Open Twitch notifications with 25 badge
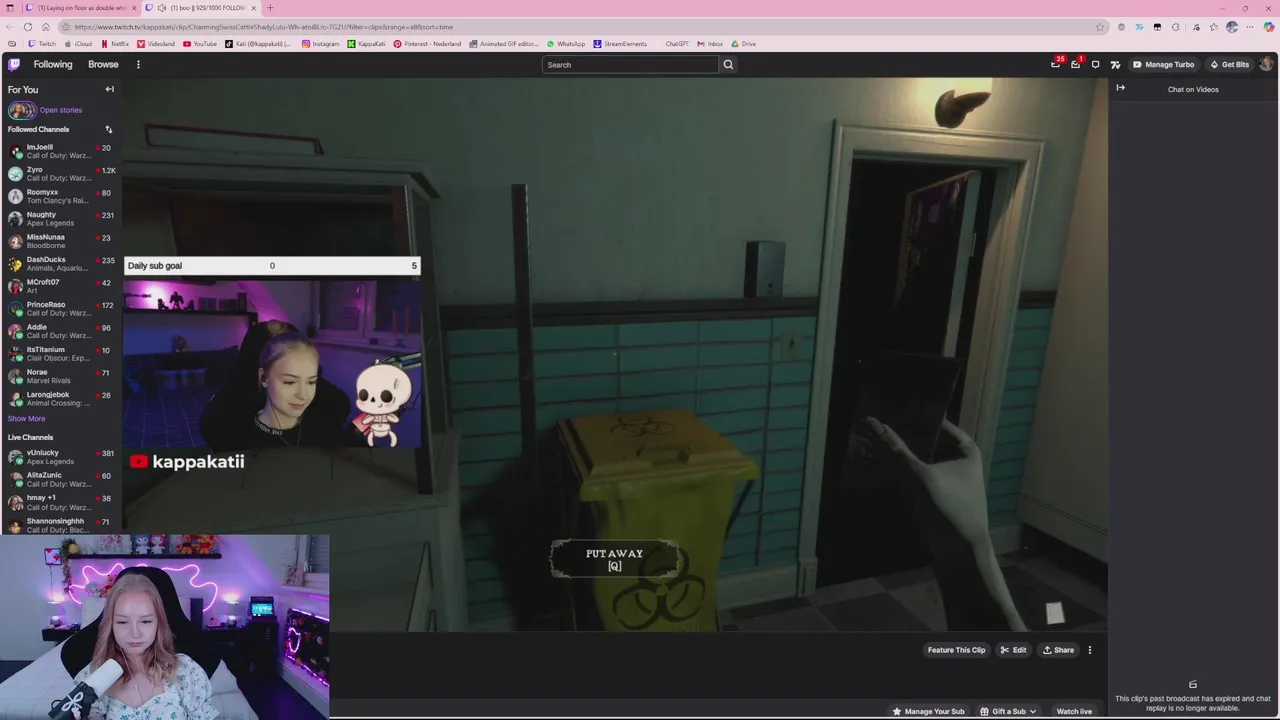This screenshot has height=720, width=1280. (1056, 64)
